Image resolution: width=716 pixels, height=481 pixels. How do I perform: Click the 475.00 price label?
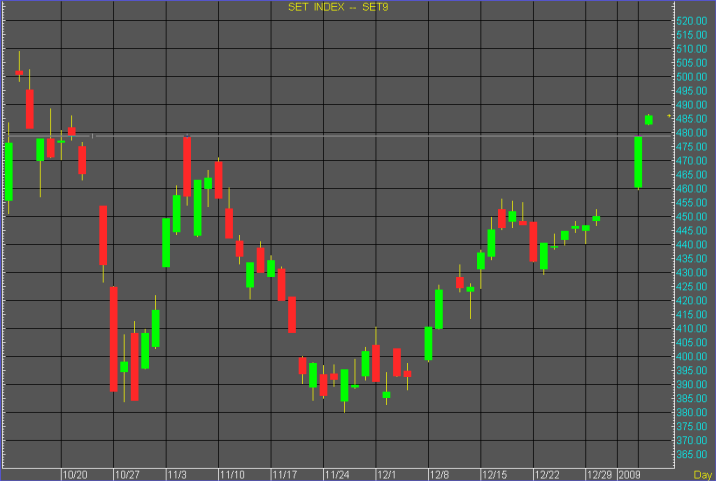[692, 147]
